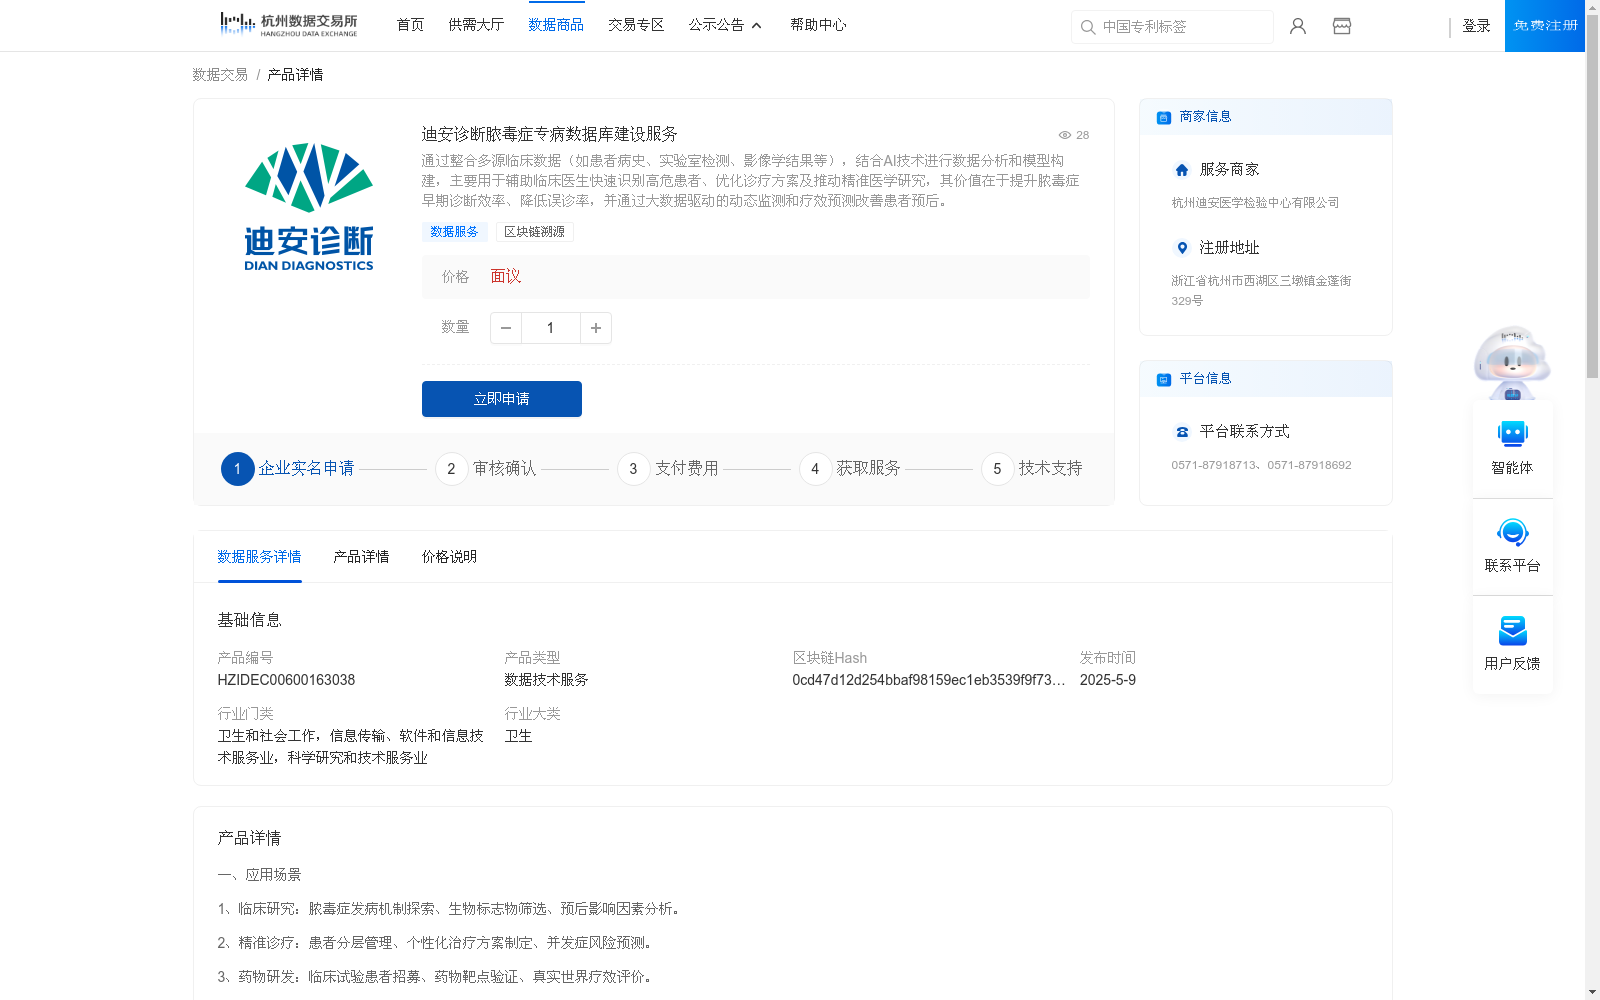Click the 立即申请 button
This screenshot has width=1600, height=1000.
click(502, 399)
